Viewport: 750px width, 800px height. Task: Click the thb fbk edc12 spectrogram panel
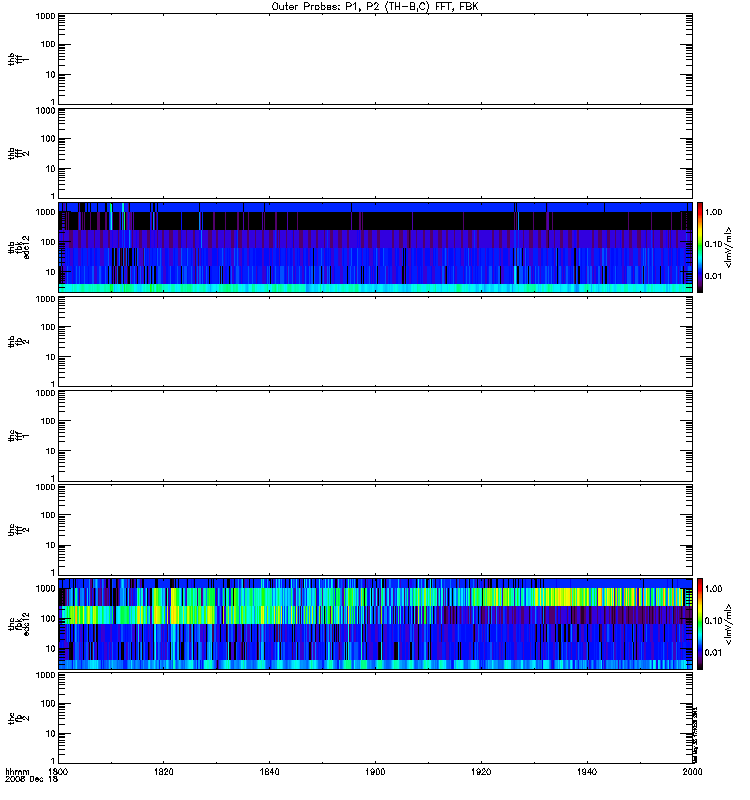coord(375,247)
